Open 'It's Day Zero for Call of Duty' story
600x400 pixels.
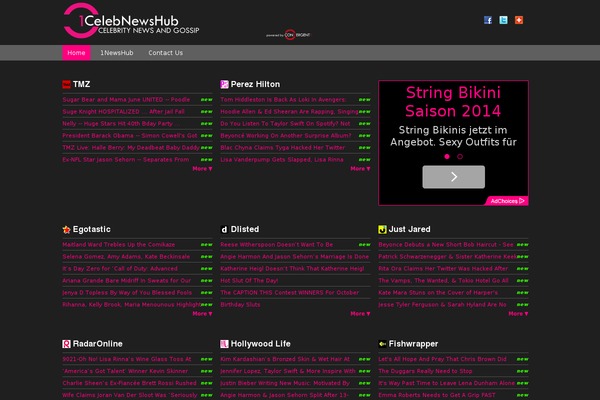(120, 268)
